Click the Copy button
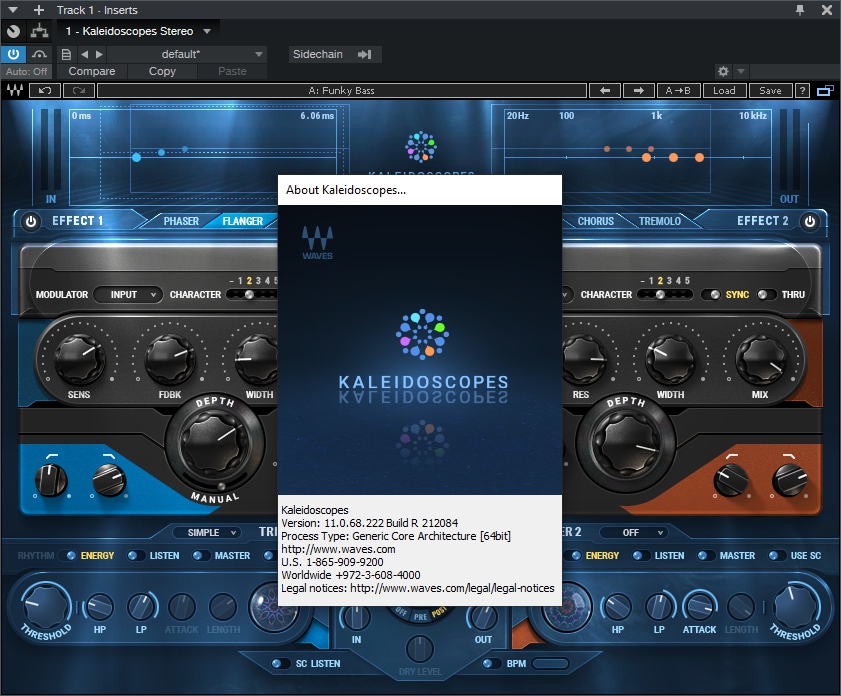Viewport: 841px width, 696px height. click(x=162, y=71)
